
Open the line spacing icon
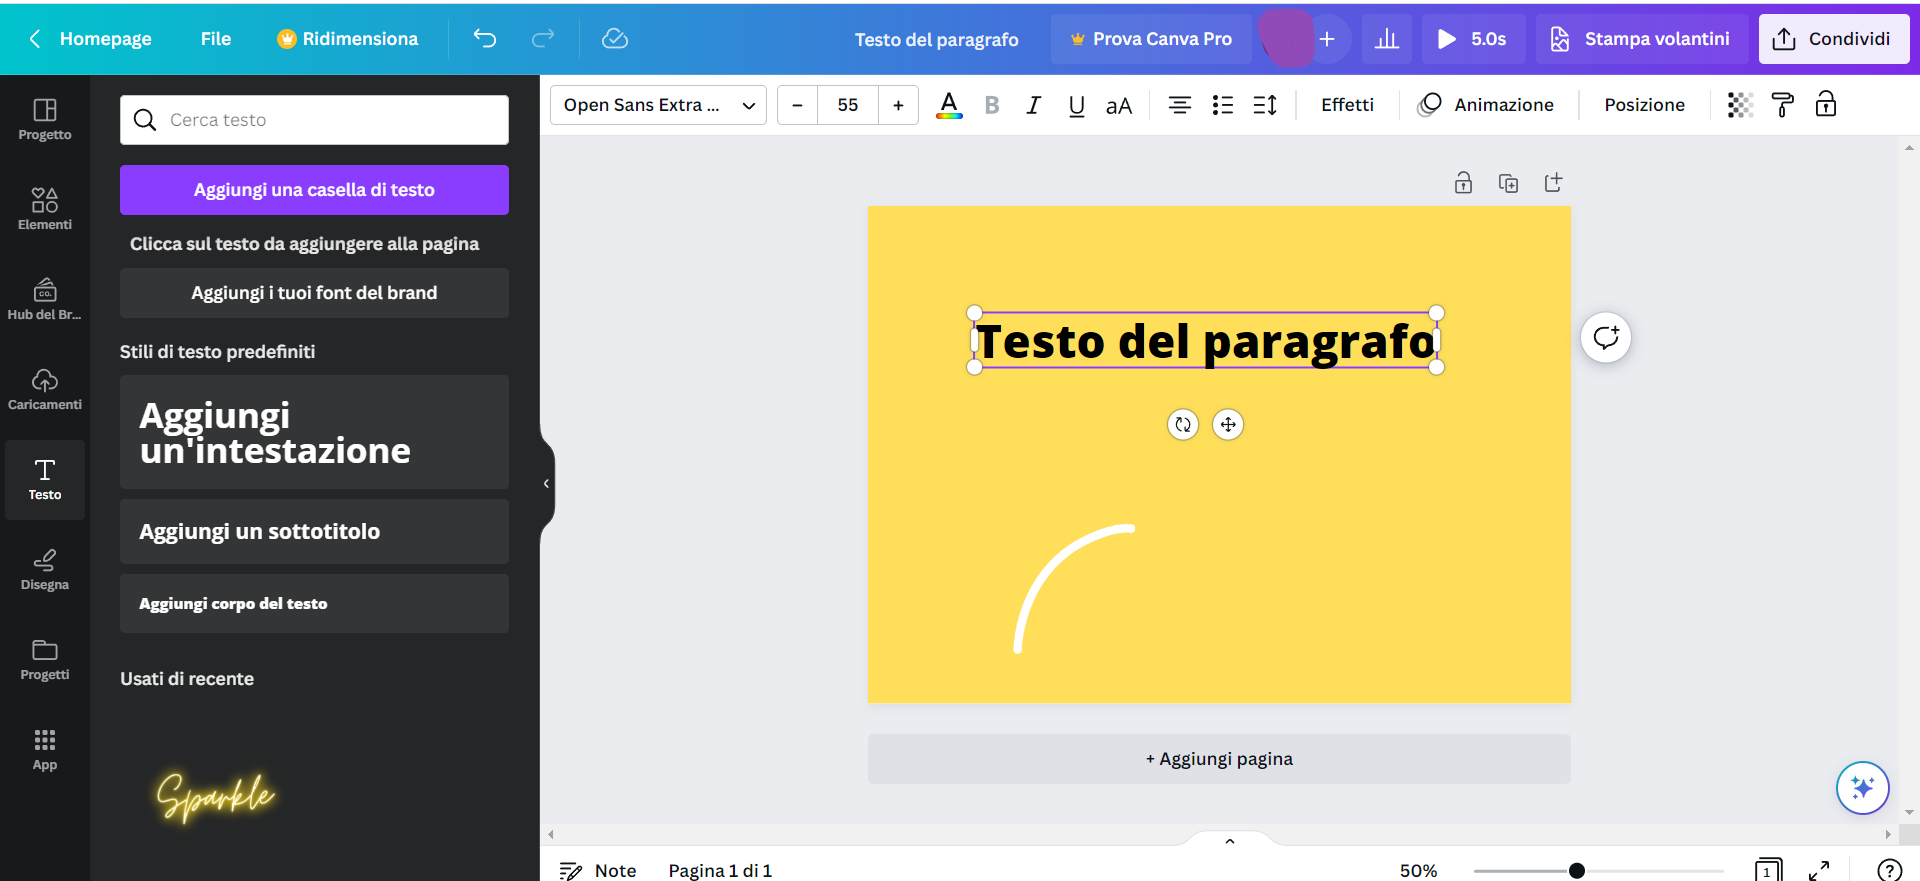coord(1265,105)
